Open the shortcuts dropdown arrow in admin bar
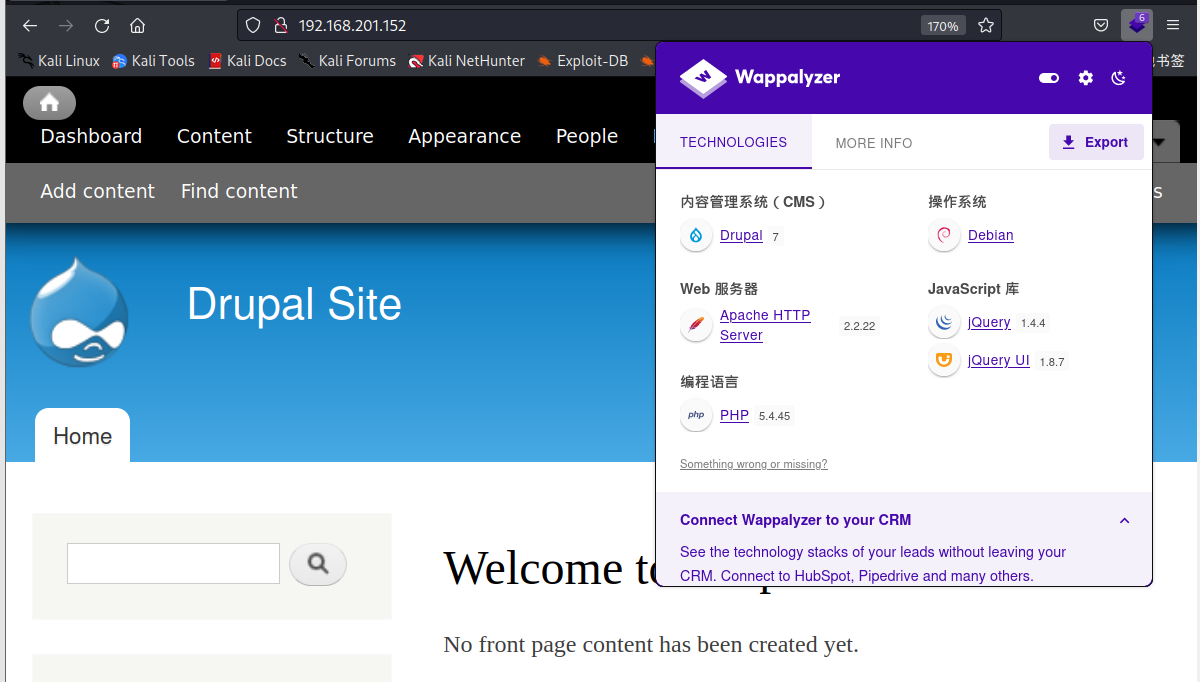The image size is (1200, 682). (1159, 142)
